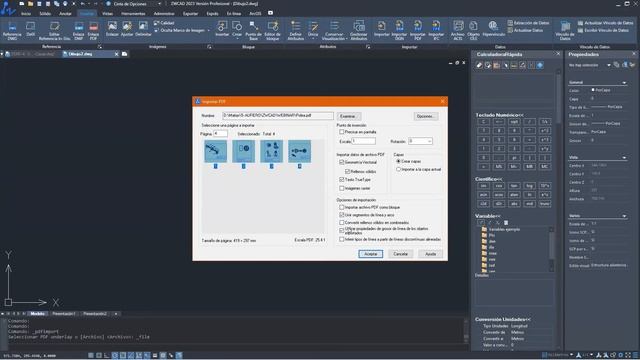
Task: Click the Examinar button
Action: (x=348, y=116)
